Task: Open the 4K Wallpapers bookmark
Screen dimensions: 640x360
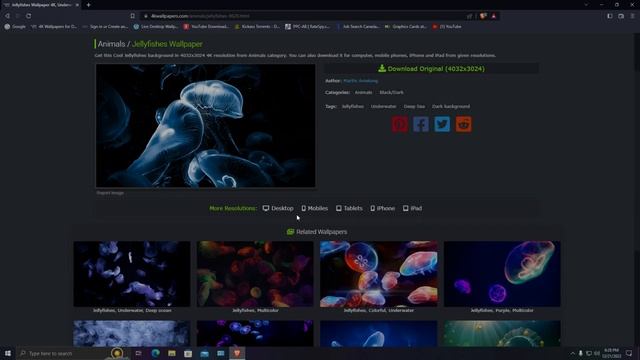Action: click(54, 27)
